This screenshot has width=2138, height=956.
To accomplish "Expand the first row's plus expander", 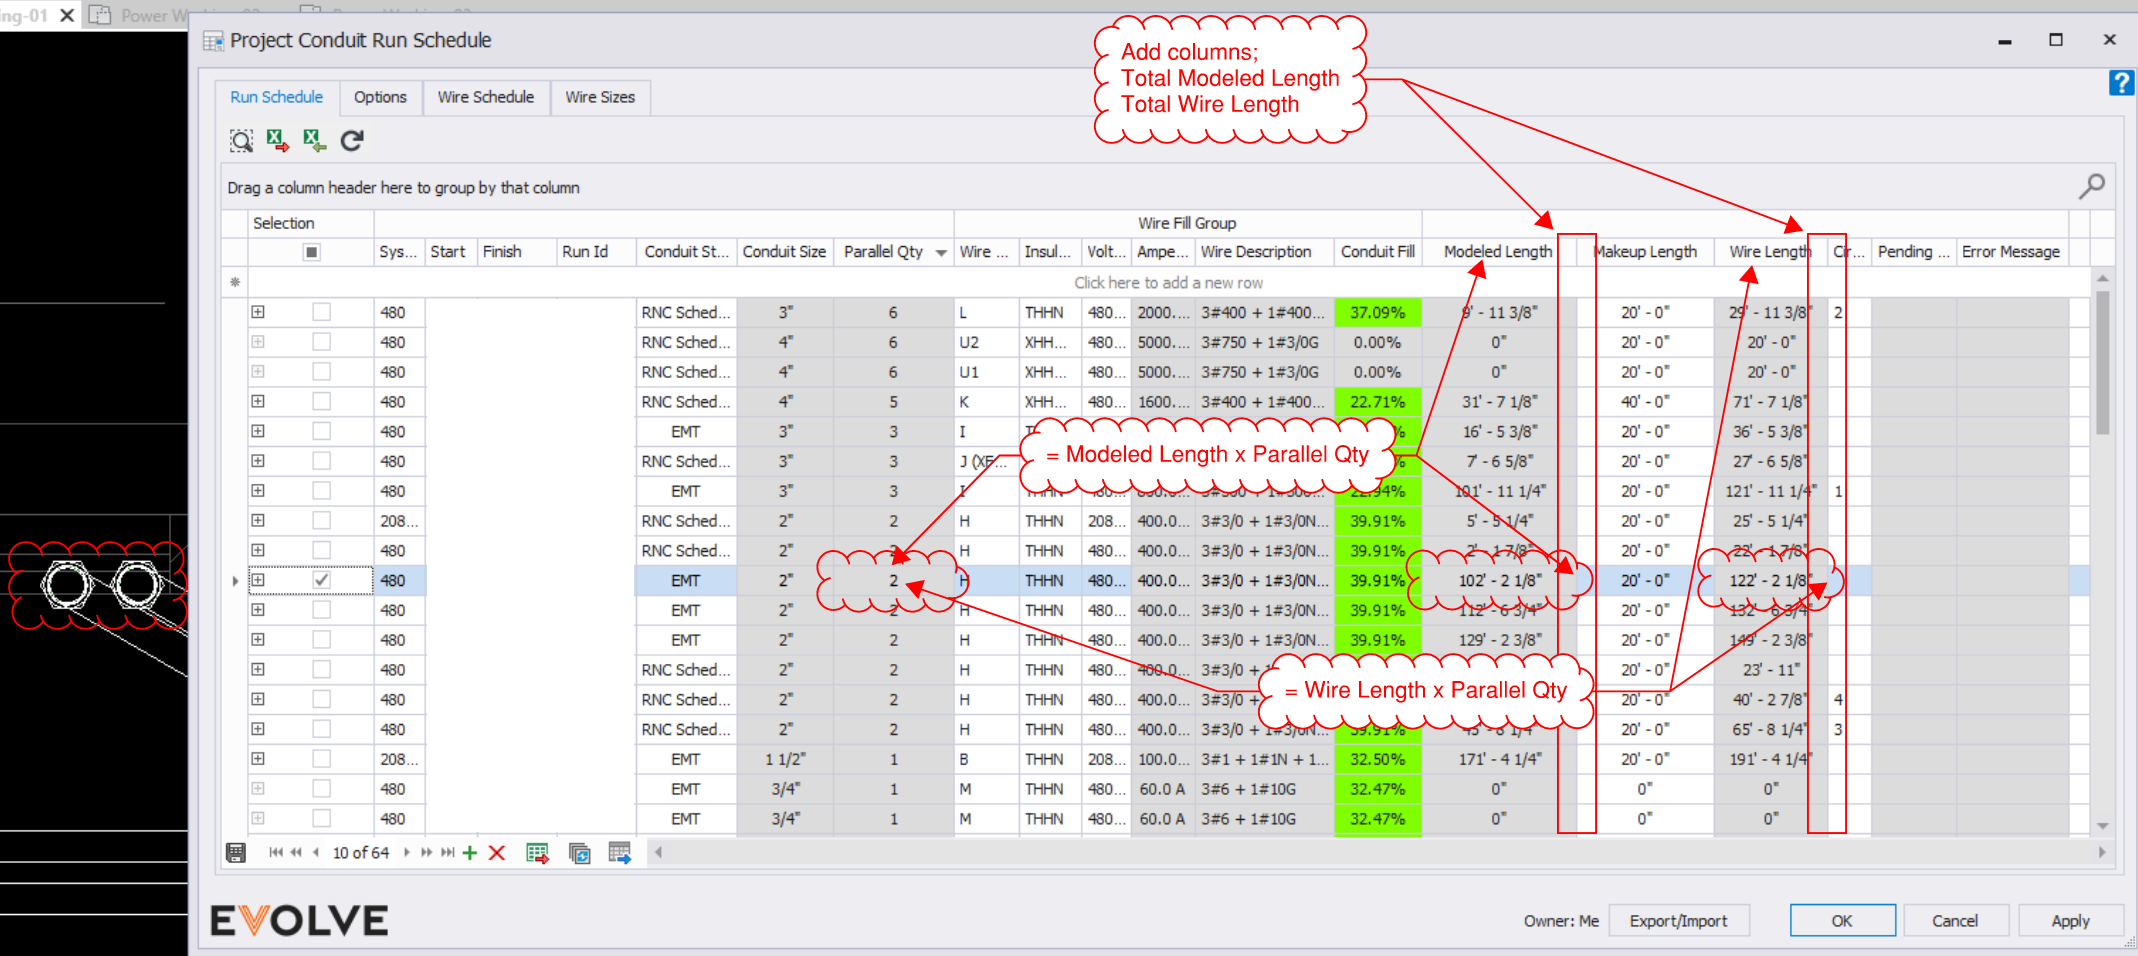I will point(259,311).
